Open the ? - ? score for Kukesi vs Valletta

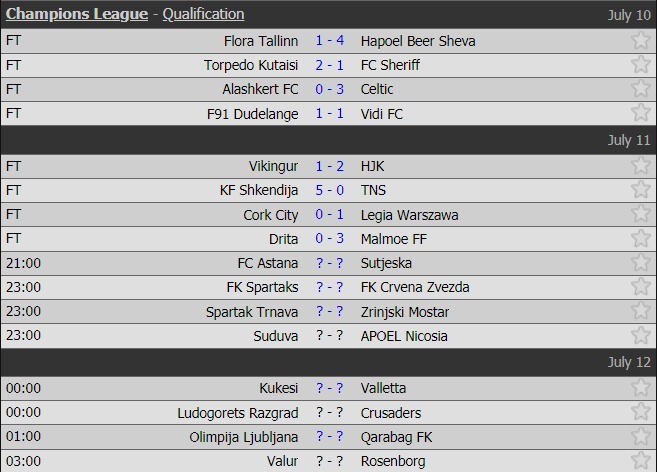pyautogui.click(x=330, y=388)
